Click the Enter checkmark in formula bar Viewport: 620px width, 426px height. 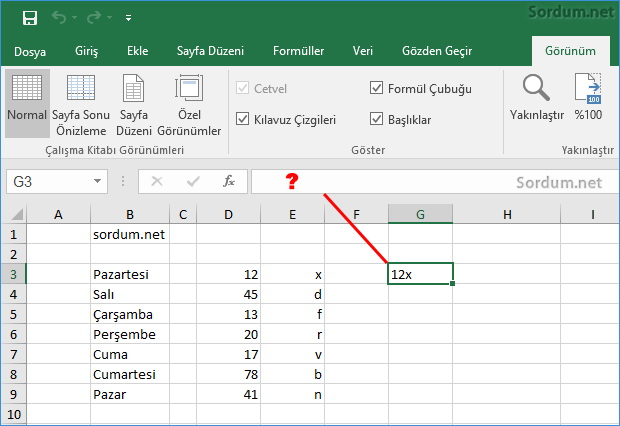click(x=193, y=182)
